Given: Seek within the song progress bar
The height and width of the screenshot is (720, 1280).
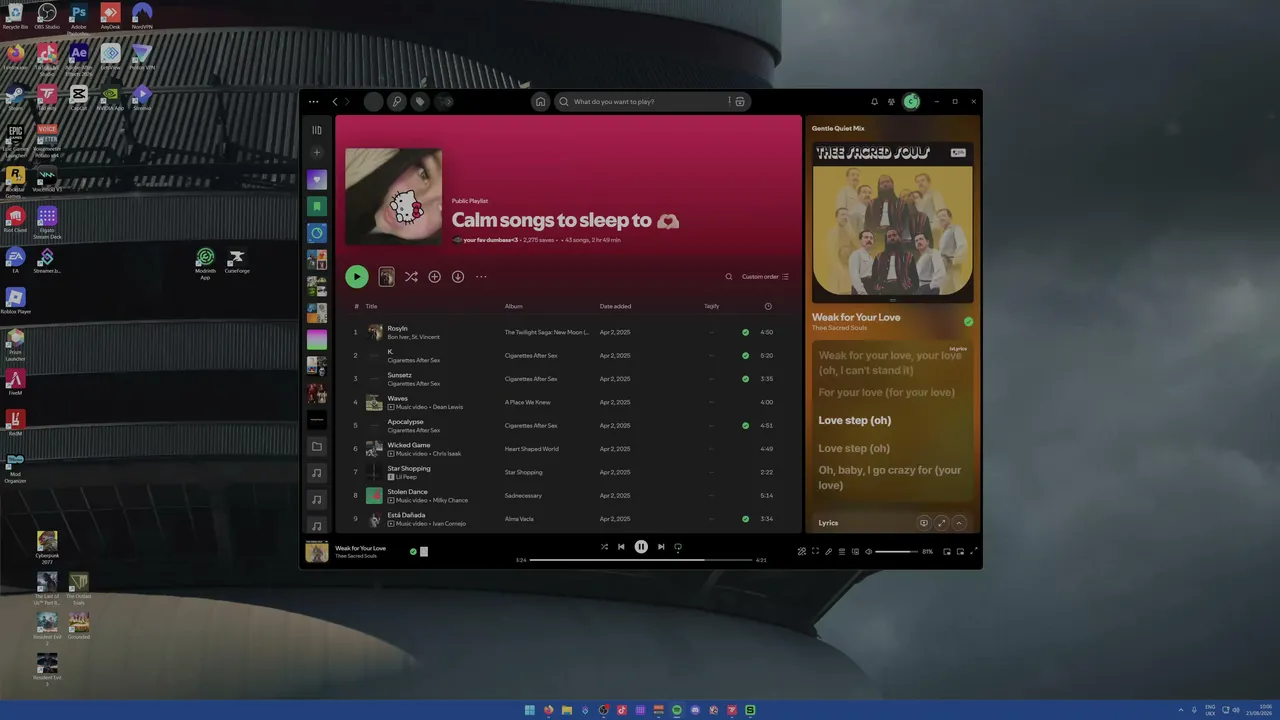Looking at the screenshot, I should tap(641, 560).
